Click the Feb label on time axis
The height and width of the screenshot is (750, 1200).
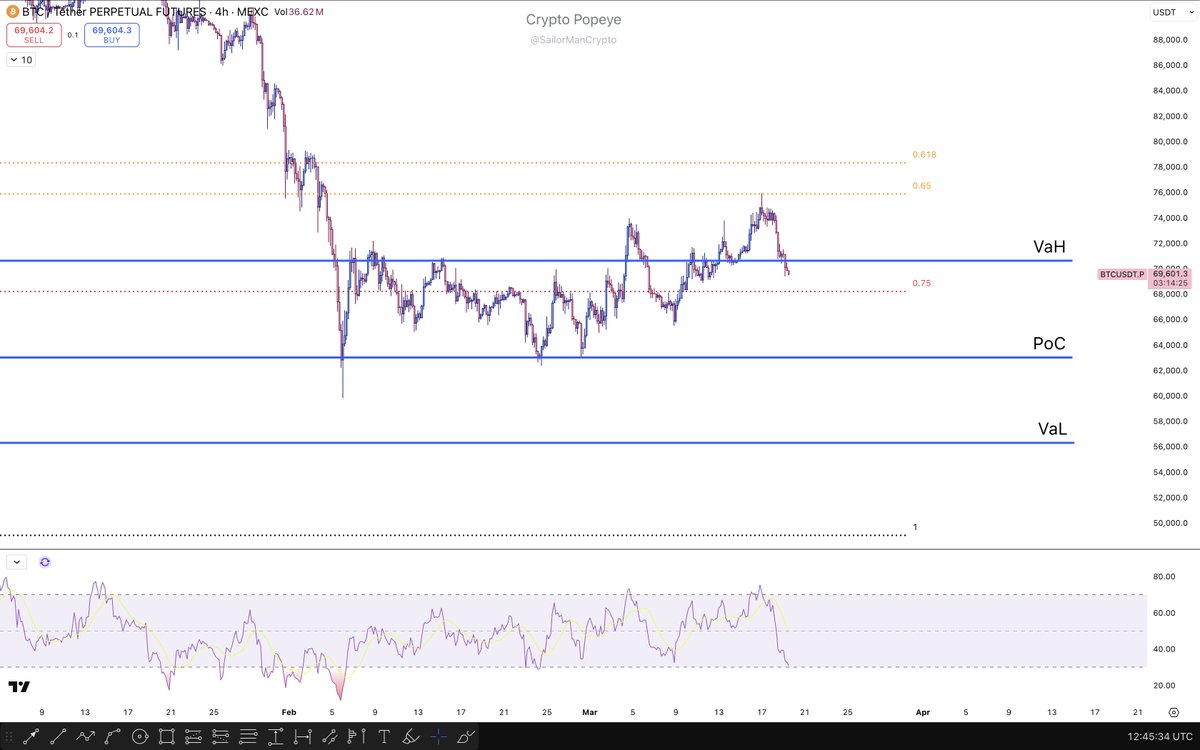pyautogui.click(x=288, y=712)
